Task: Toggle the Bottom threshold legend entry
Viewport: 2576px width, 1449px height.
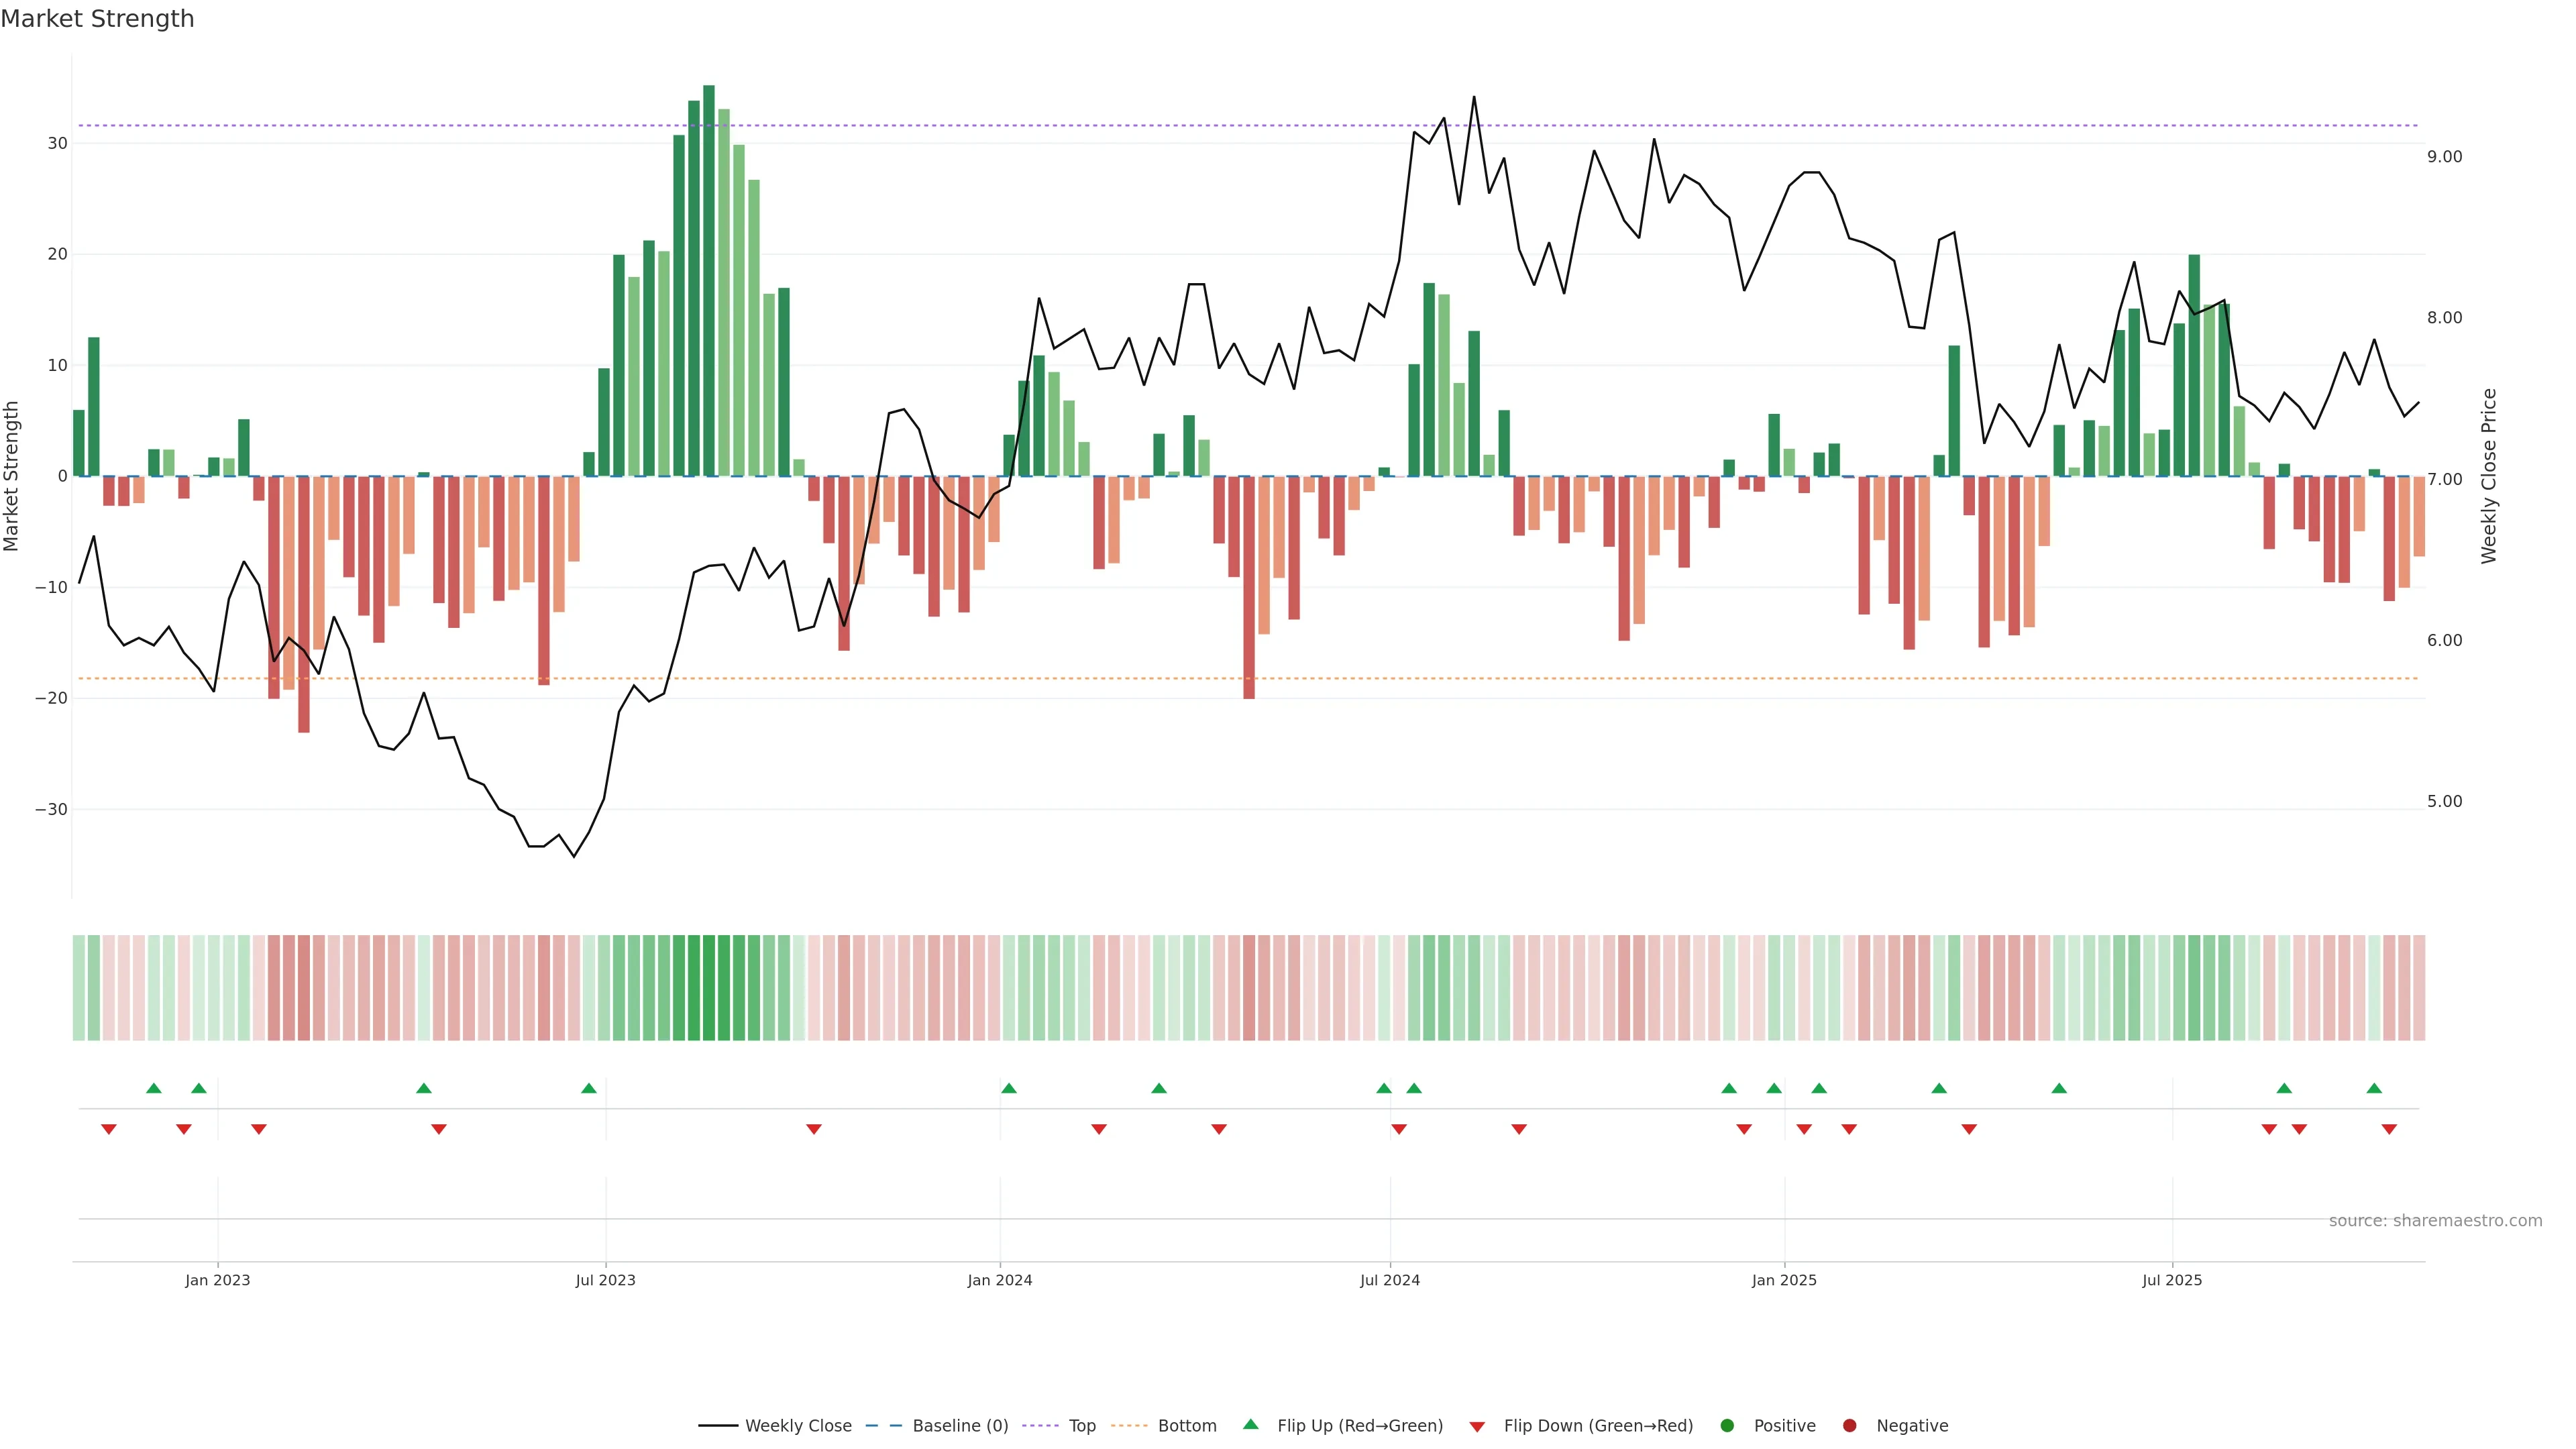Action: coord(1187,1426)
